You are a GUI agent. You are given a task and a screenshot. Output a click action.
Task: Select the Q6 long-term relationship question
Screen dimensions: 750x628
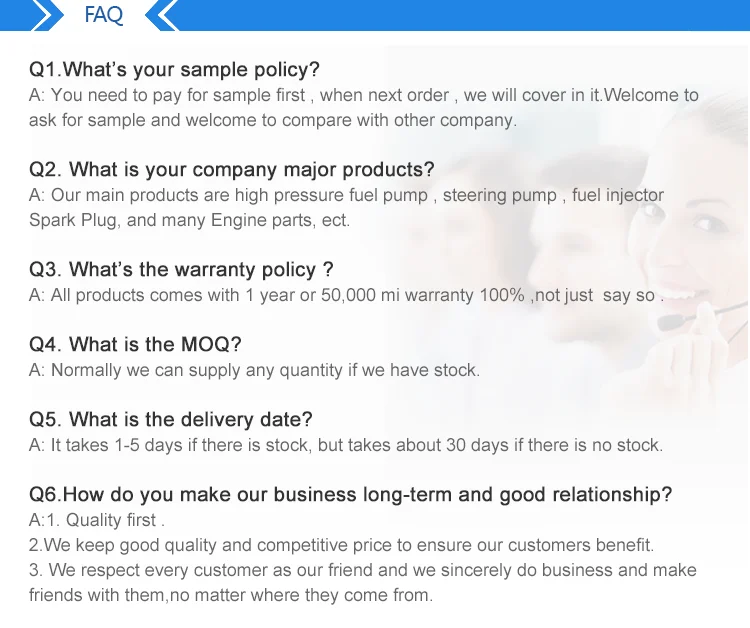coord(351,494)
